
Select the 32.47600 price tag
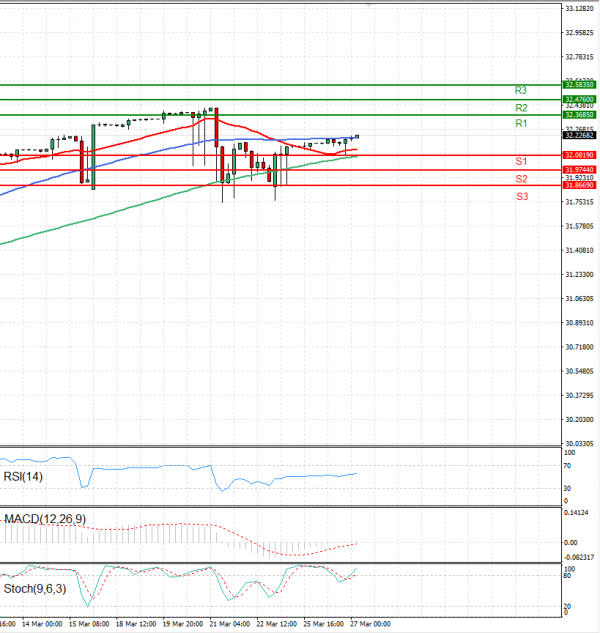(x=579, y=99)
